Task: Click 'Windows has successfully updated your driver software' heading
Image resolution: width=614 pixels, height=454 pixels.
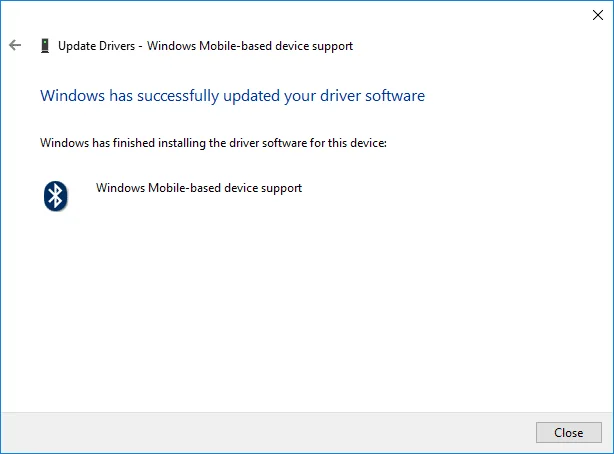Action: click(x=232, y=96)
